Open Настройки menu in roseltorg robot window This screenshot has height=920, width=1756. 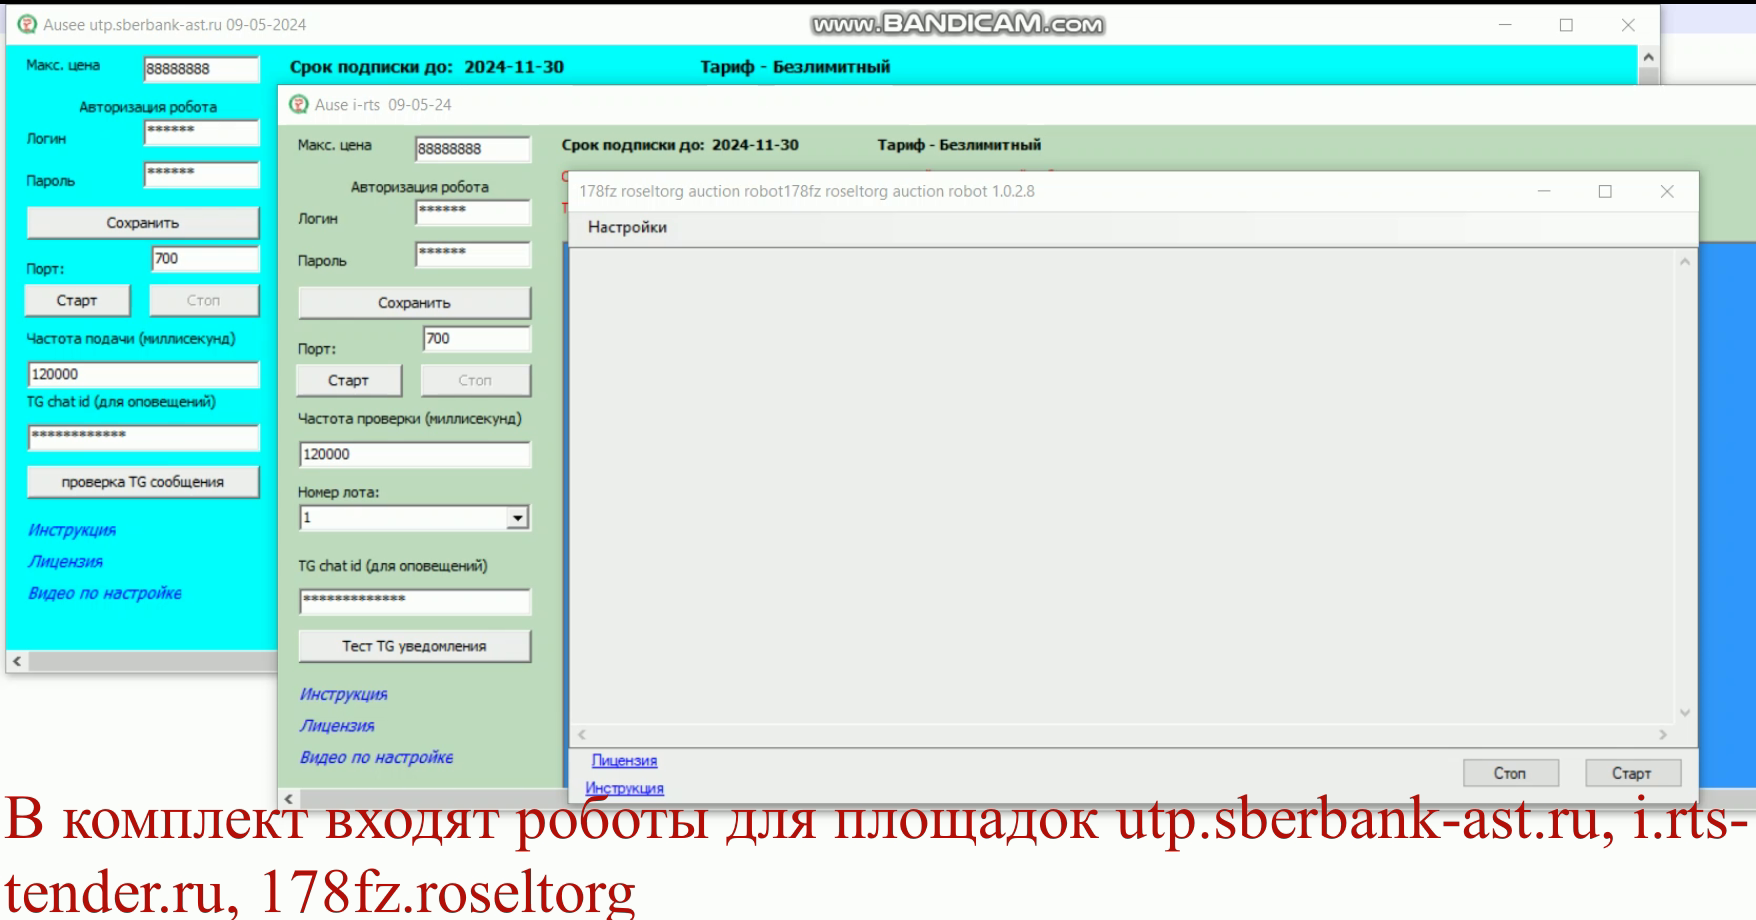(627, 227)
